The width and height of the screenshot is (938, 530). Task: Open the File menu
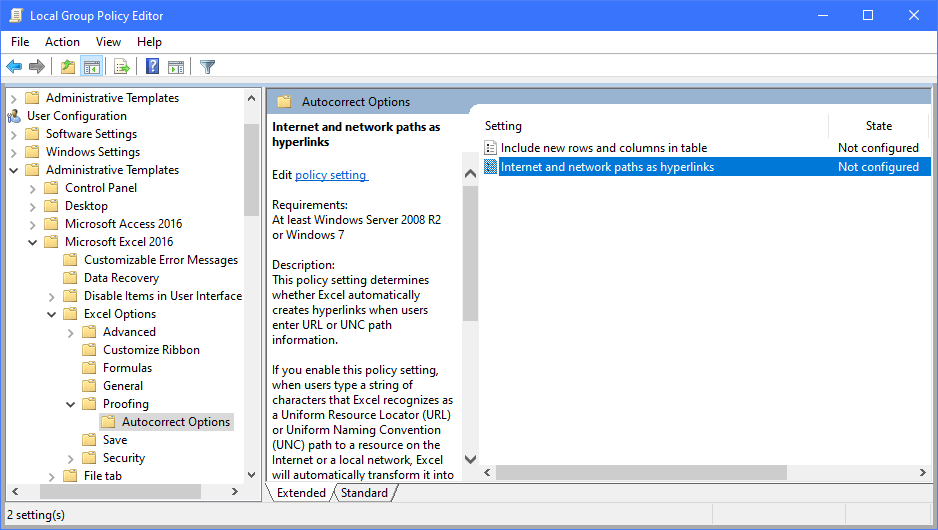(x=20, y=42)
